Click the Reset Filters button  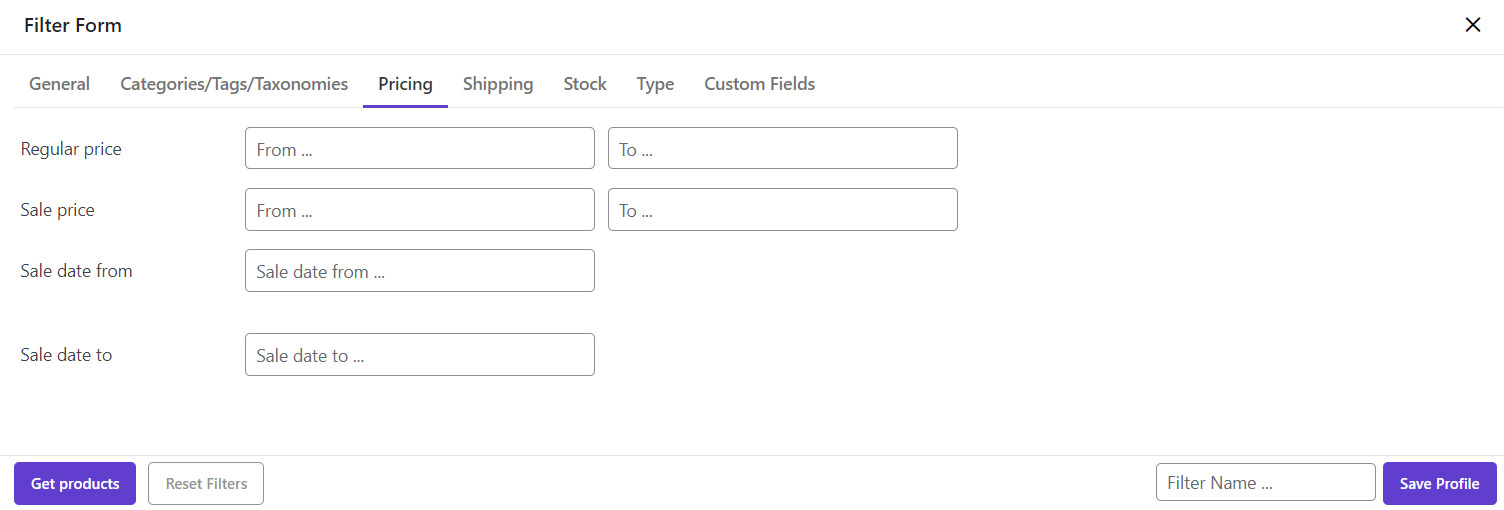click(206, 484)
